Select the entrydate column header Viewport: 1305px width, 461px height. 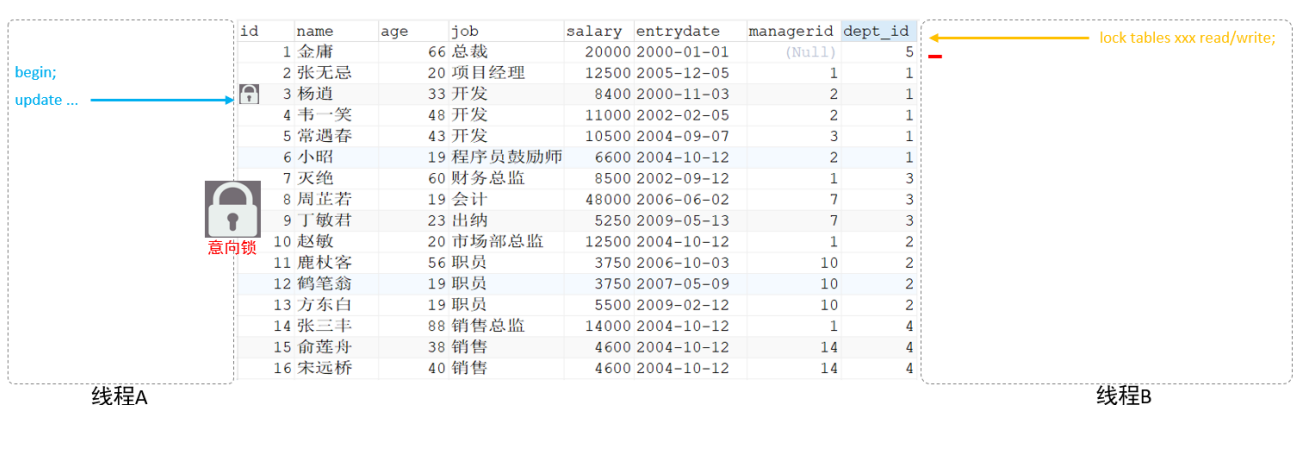coord(677,31)
